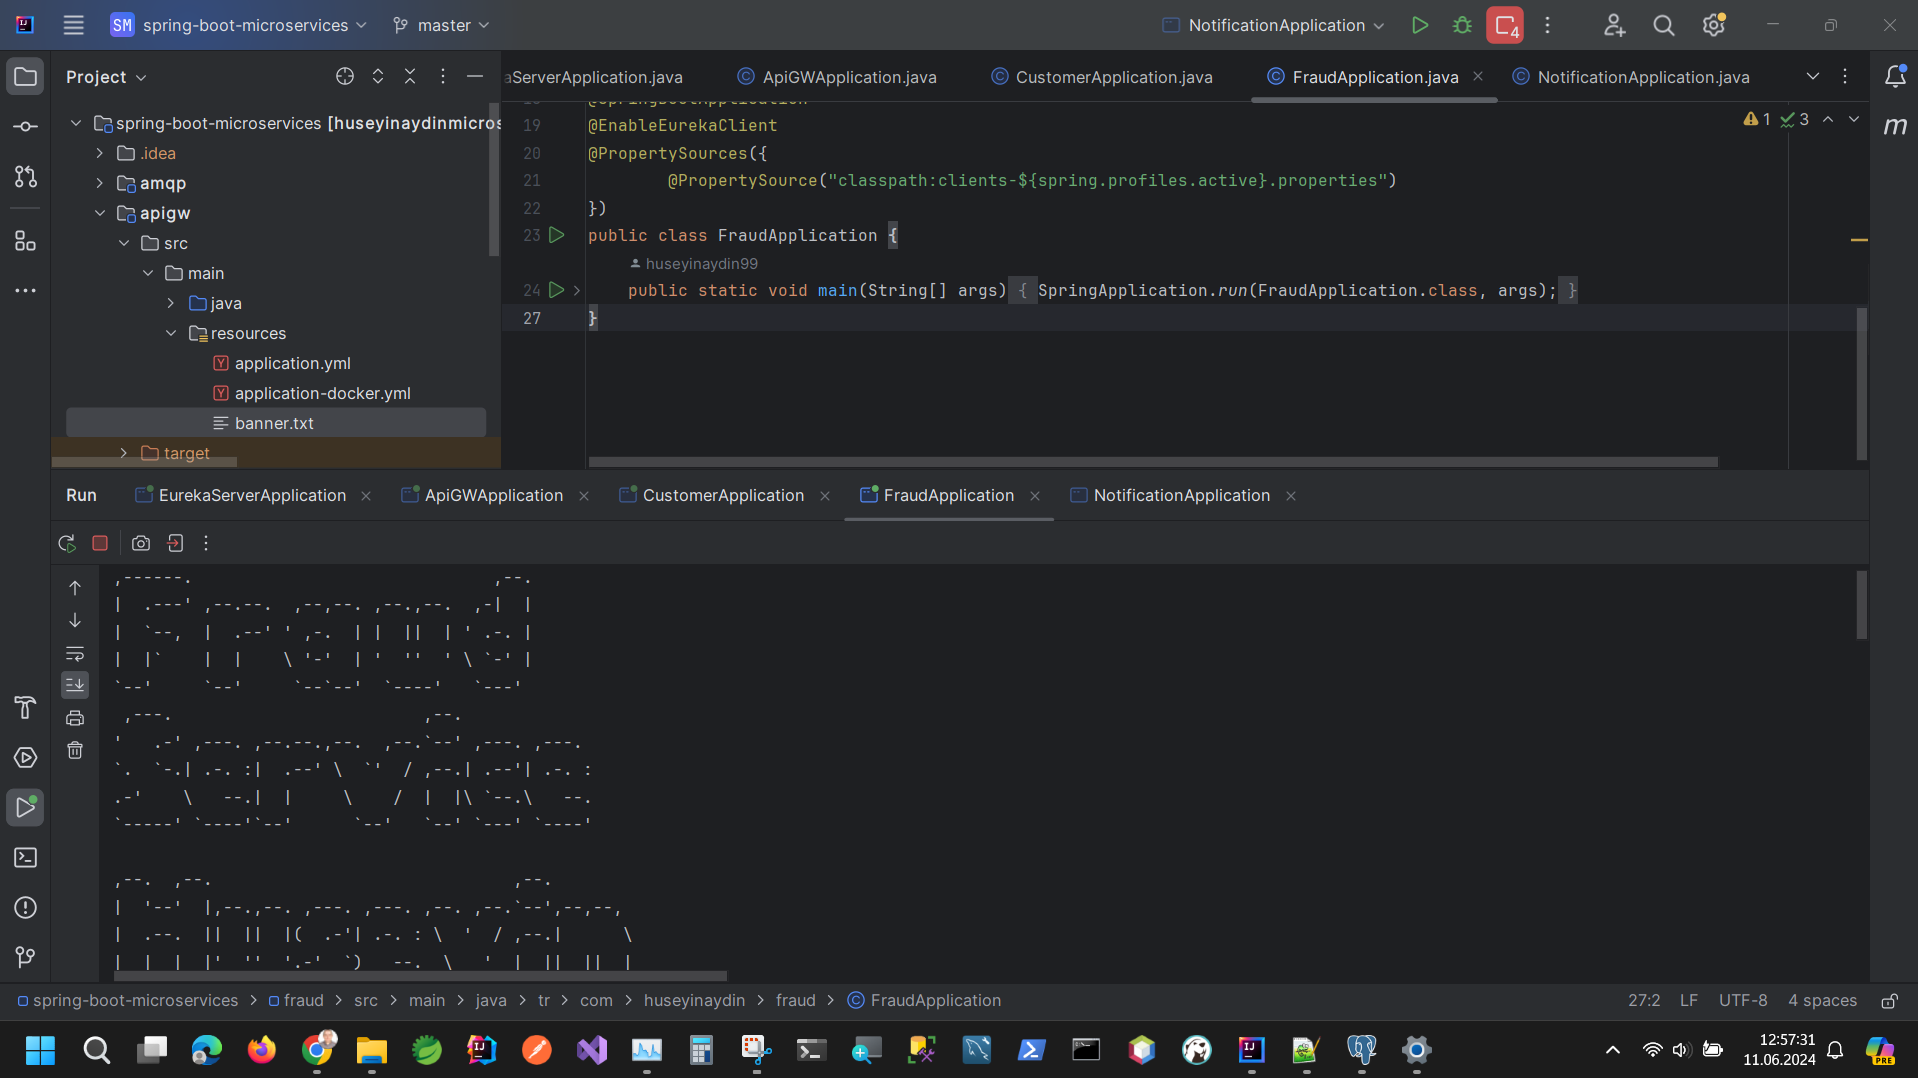The height and width of the screenshot is (1078, 1918).
Task: Switch to NotificationApplication.java editor tab
Action: (1631, 77)
